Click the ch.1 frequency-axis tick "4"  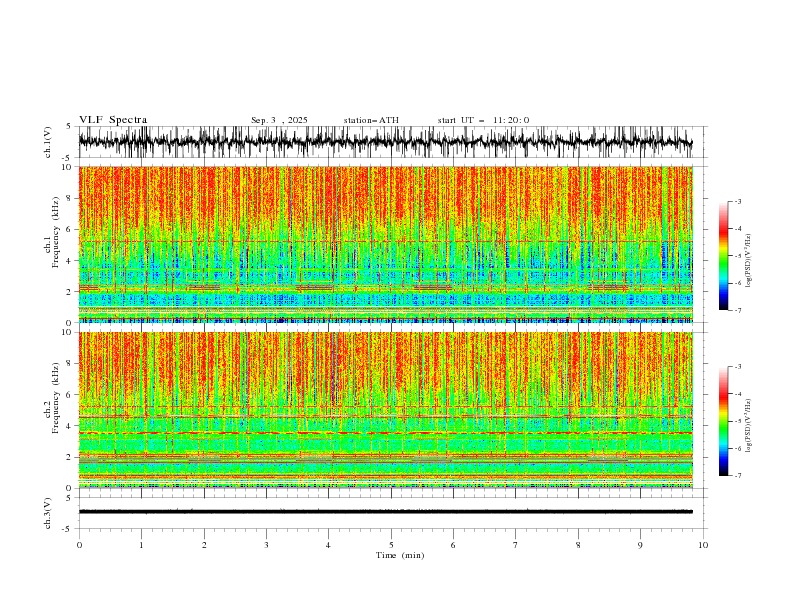(x=70, y=261)
